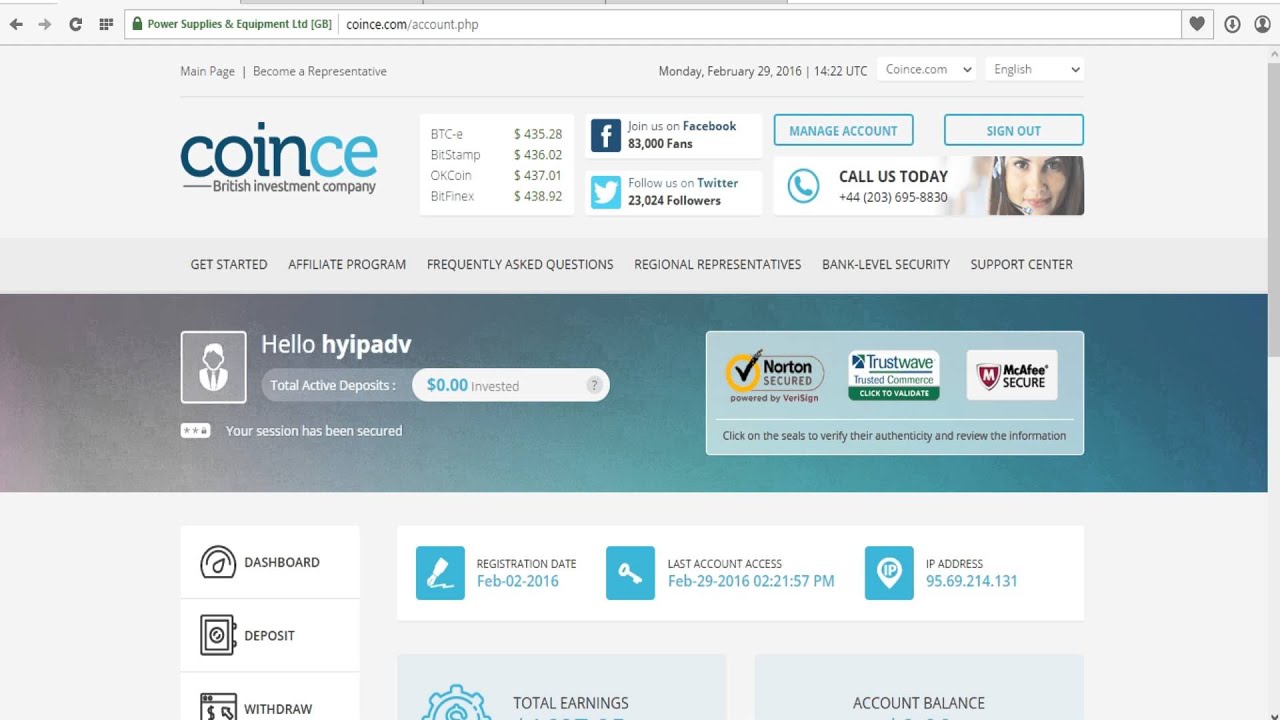Click the help question mark icon

click(594, 385)
